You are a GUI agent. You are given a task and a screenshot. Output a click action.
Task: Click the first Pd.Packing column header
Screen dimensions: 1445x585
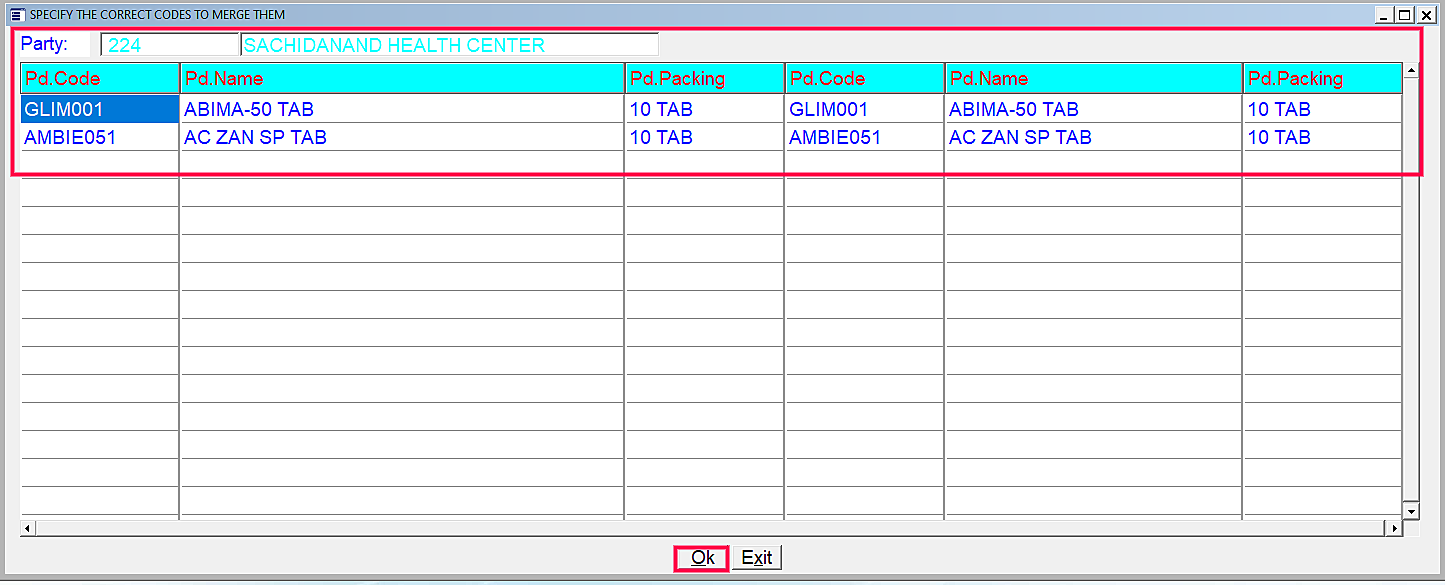pos(705,78)
